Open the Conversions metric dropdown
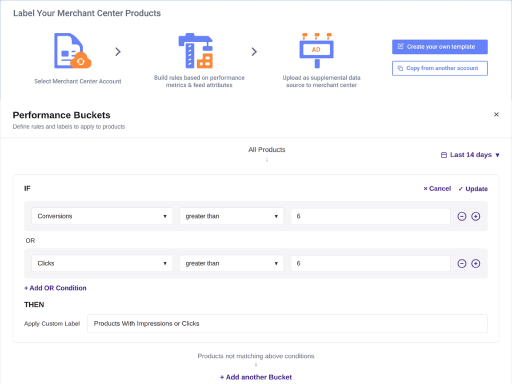The height and width of the screenshot is (384, 512). (x=102, y=216)
